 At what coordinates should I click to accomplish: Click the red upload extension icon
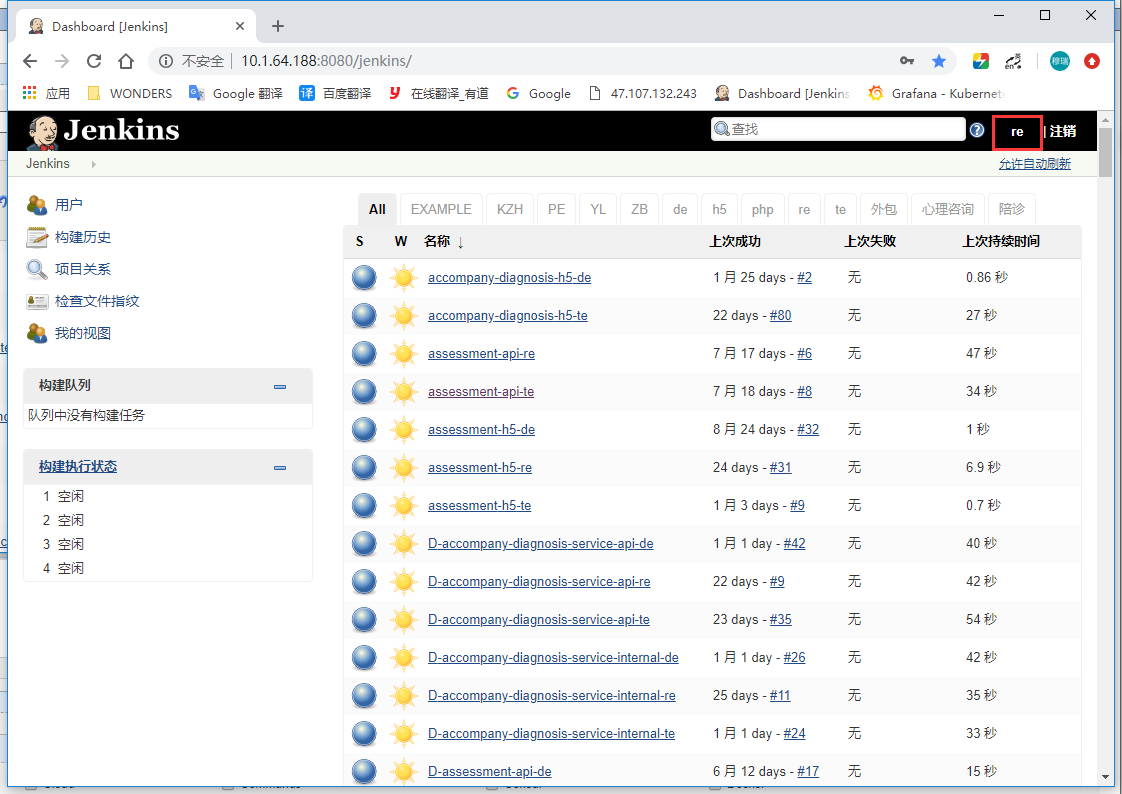[1091, 62]
